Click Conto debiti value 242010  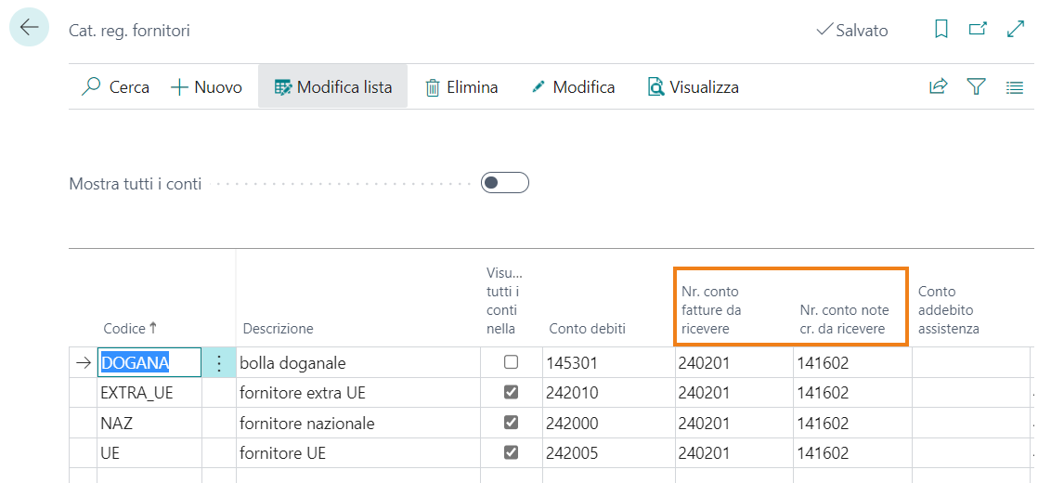tap(609, 393)
